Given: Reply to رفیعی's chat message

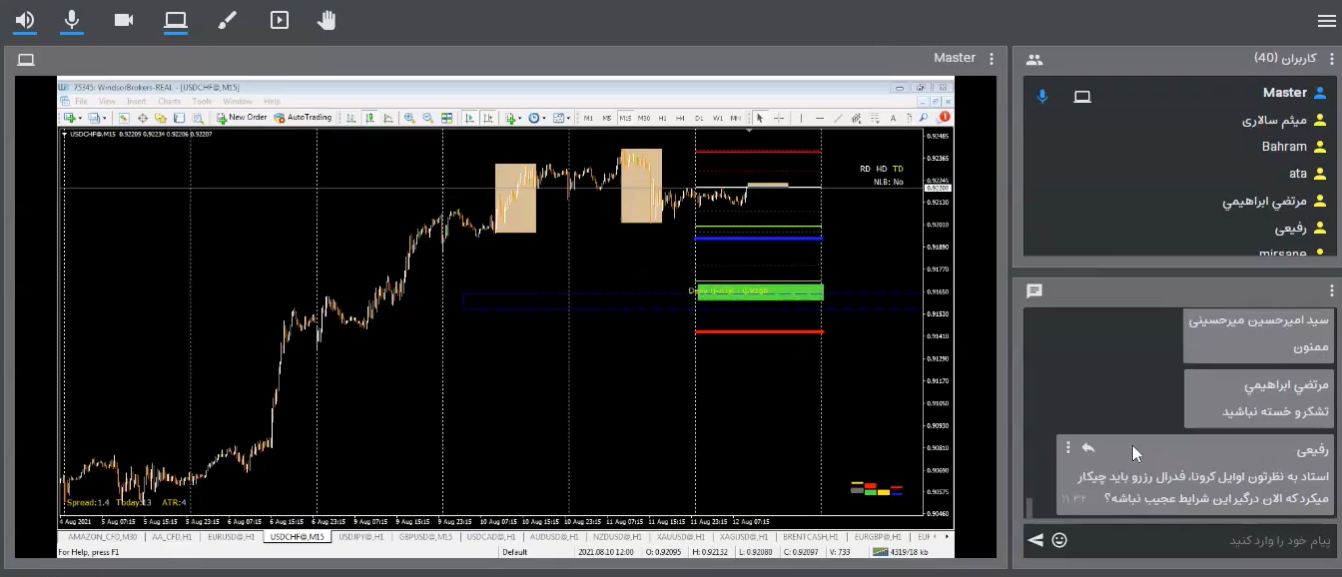Looking at the screenshot, I should point(1088,449).
